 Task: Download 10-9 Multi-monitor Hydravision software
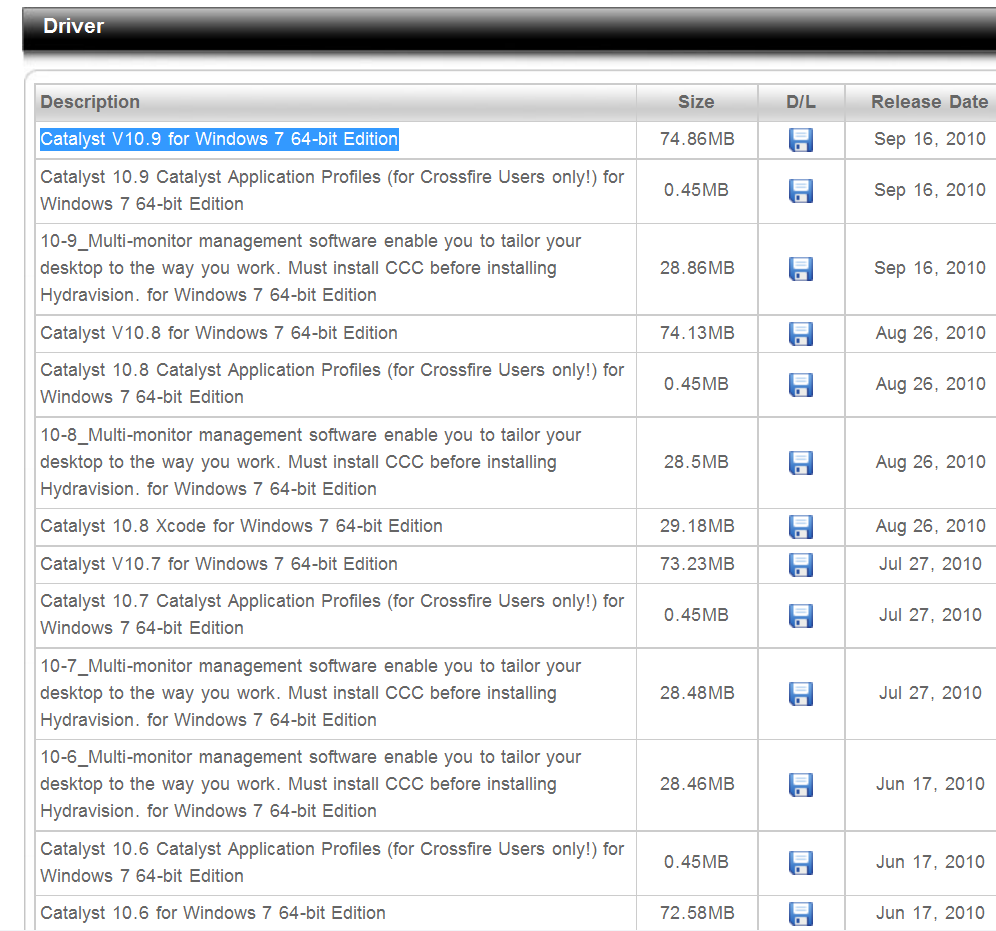point(800,269)
